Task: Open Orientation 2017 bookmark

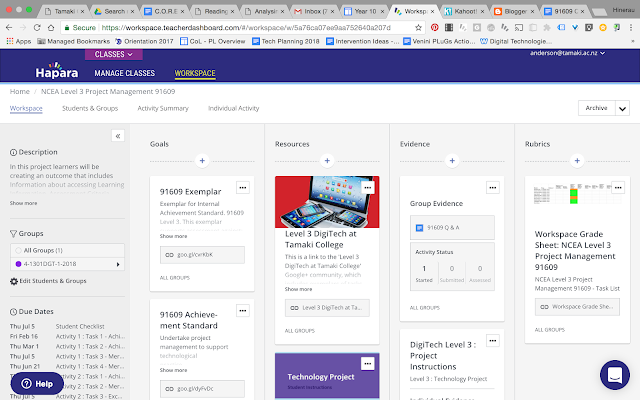Action: [144, 41]
